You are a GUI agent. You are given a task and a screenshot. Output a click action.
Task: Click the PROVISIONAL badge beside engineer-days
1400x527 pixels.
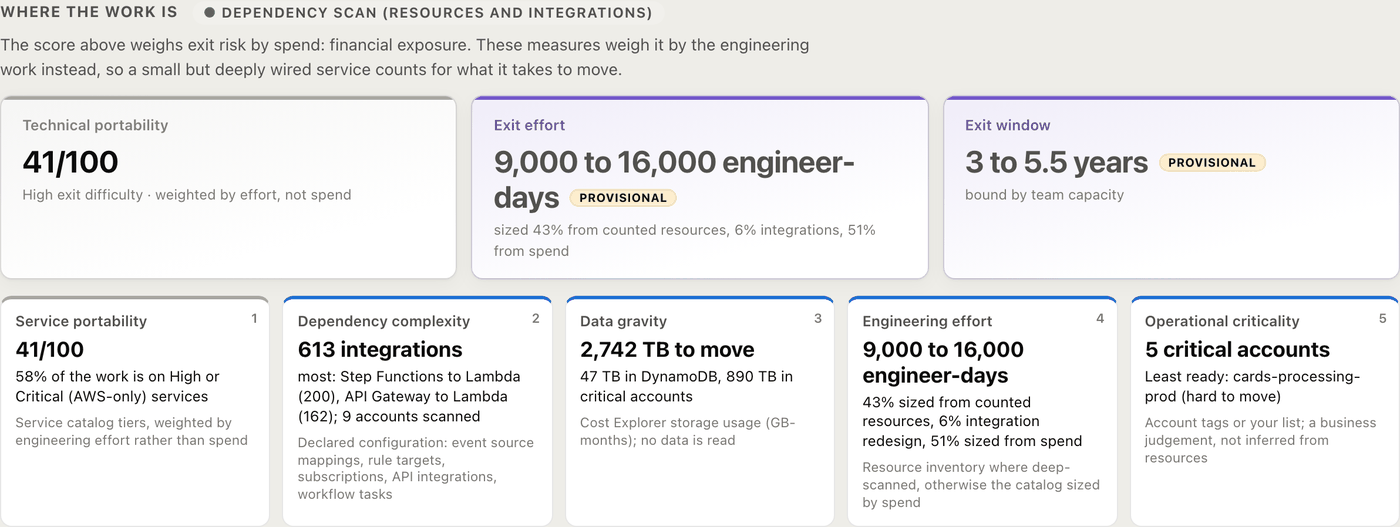click(x=623, y=198)
